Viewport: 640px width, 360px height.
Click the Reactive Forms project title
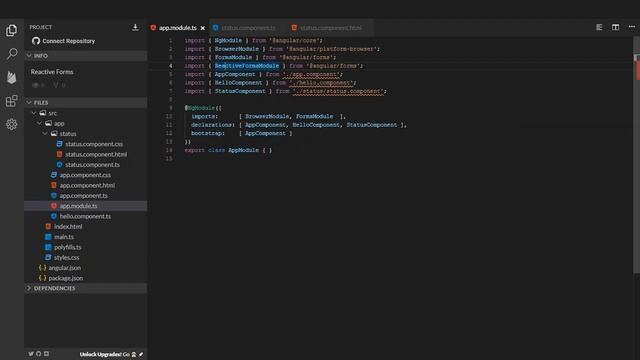(52, 72)
